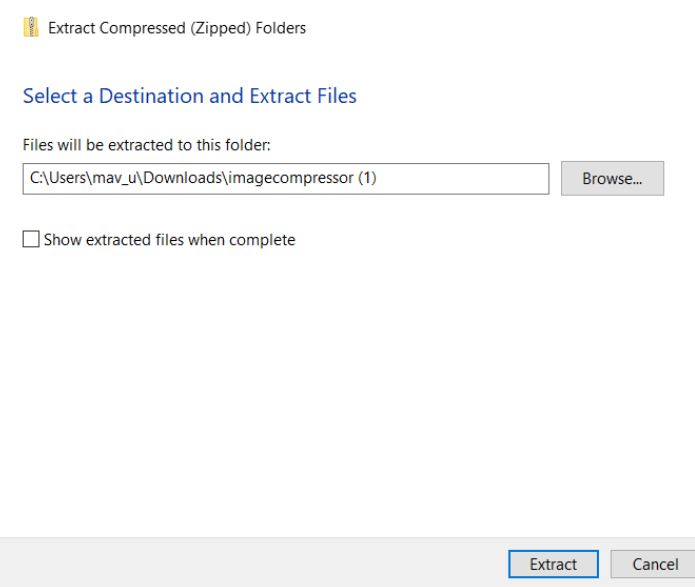This screenshot has height=587, width=695.
Task: Focus the destination folder path field
Action: click(x=286, y=179)
